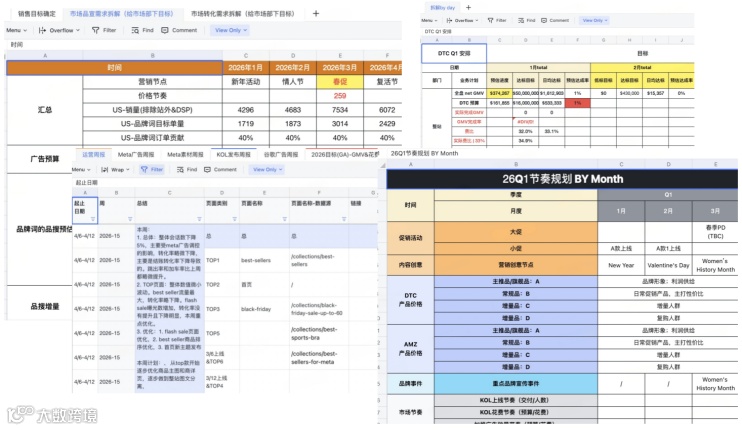Click the 新年活动 cell

[246, 82]
